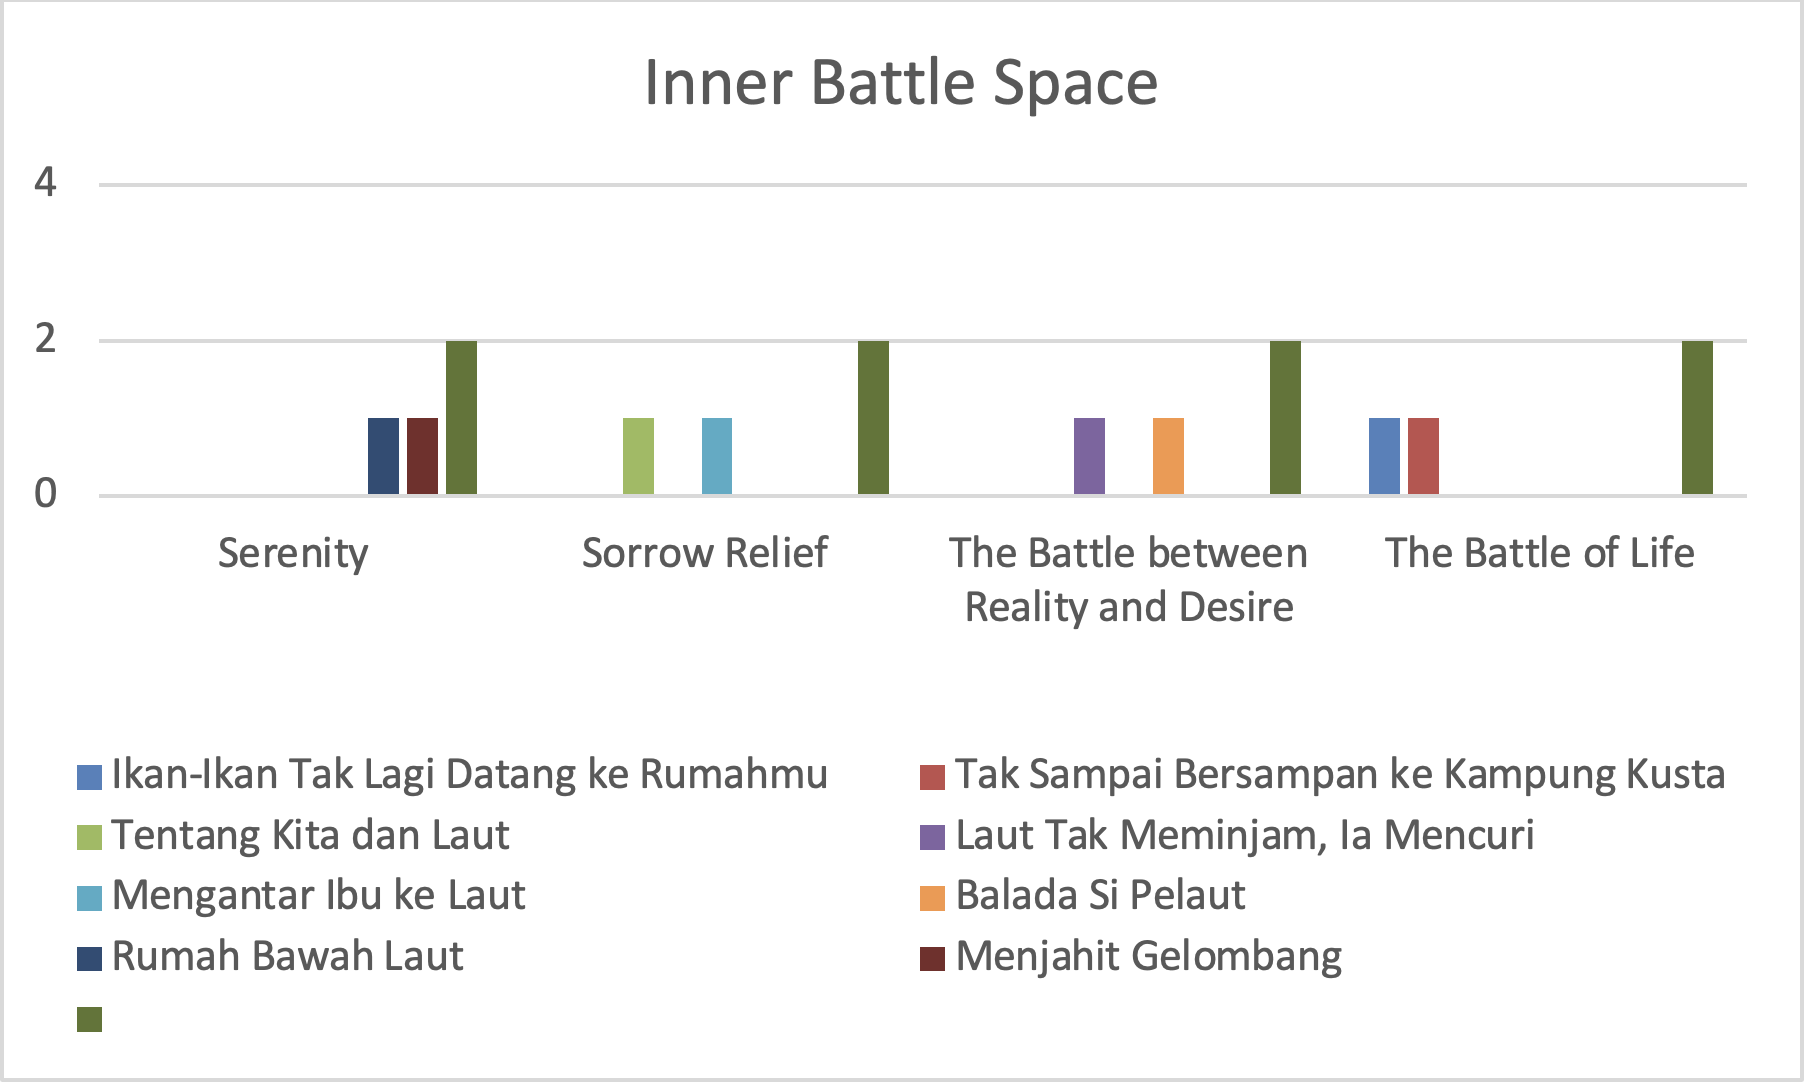Click the teal Mengantar Ibu ke Laut swatch

(89, 898)
